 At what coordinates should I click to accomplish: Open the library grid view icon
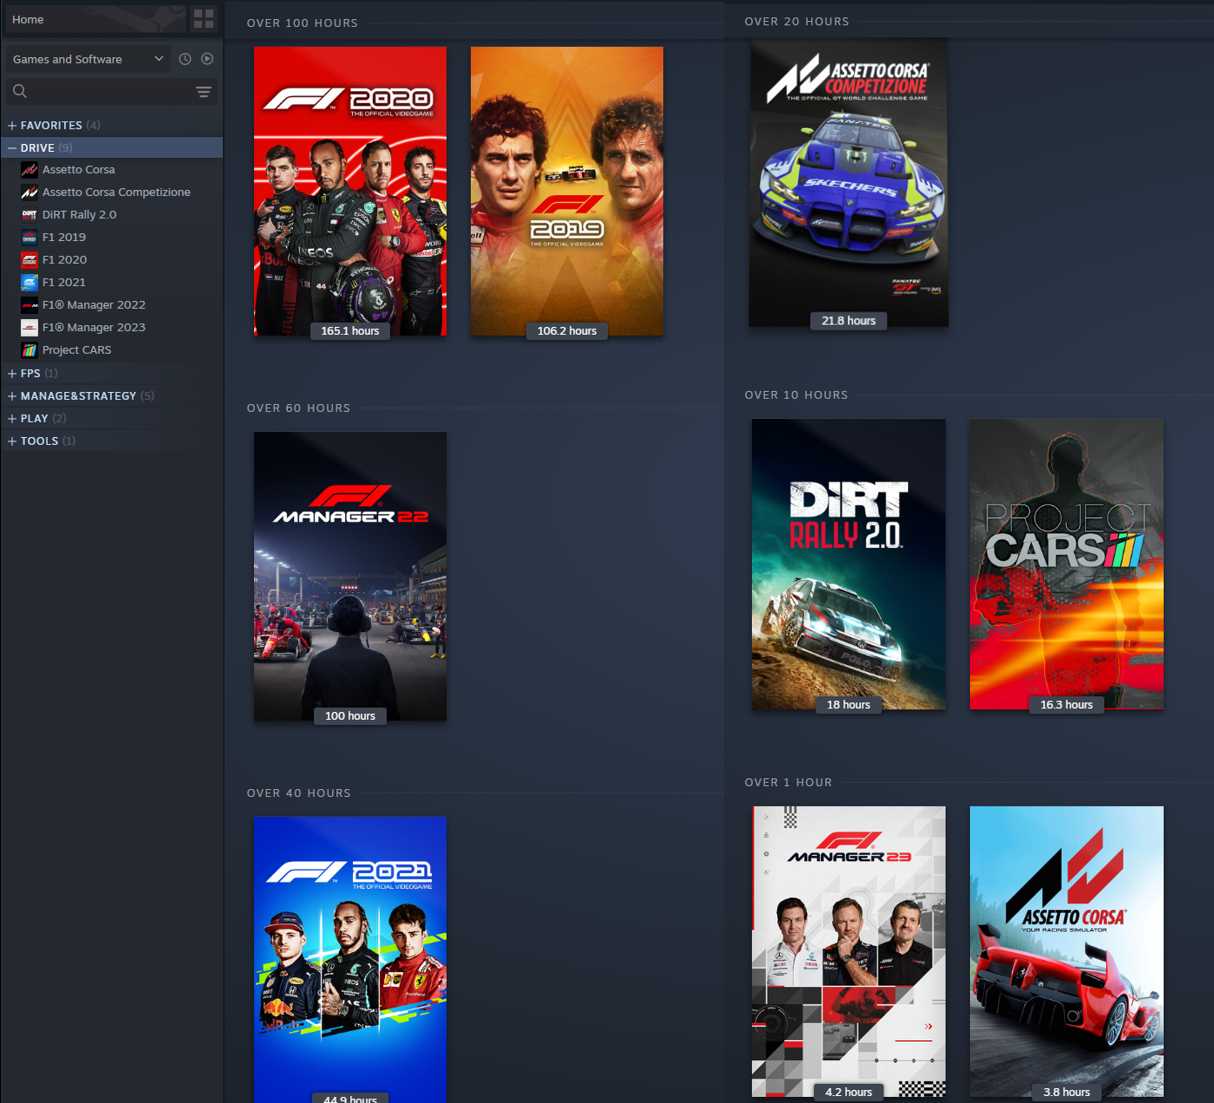[x=204, y=19]
